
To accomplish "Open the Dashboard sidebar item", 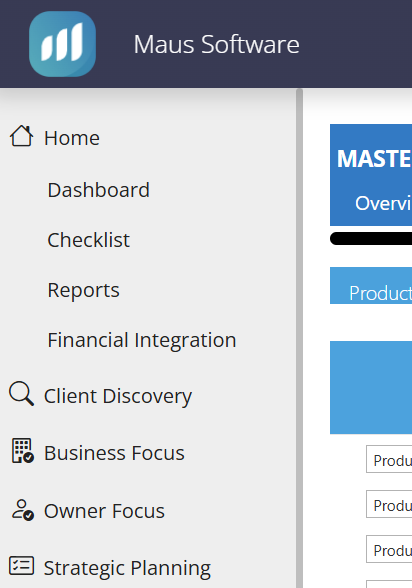I will (x=99, y=190).
